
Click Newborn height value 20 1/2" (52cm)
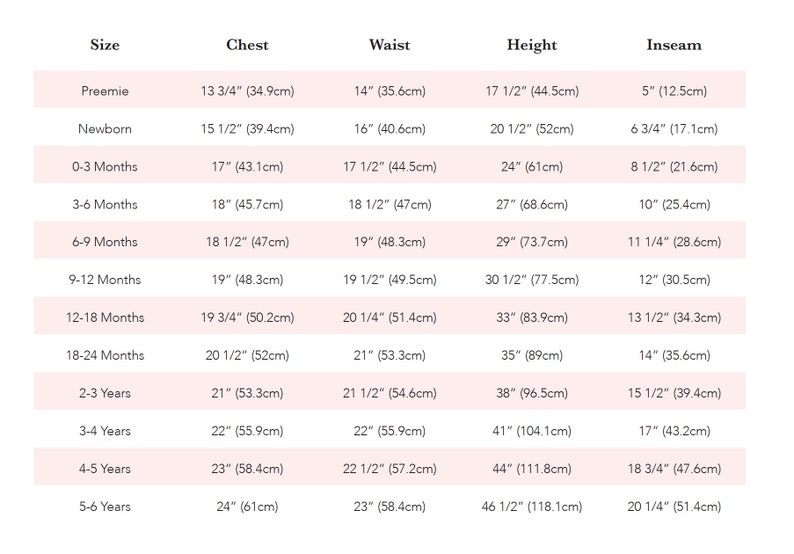[x=532, y=129]
